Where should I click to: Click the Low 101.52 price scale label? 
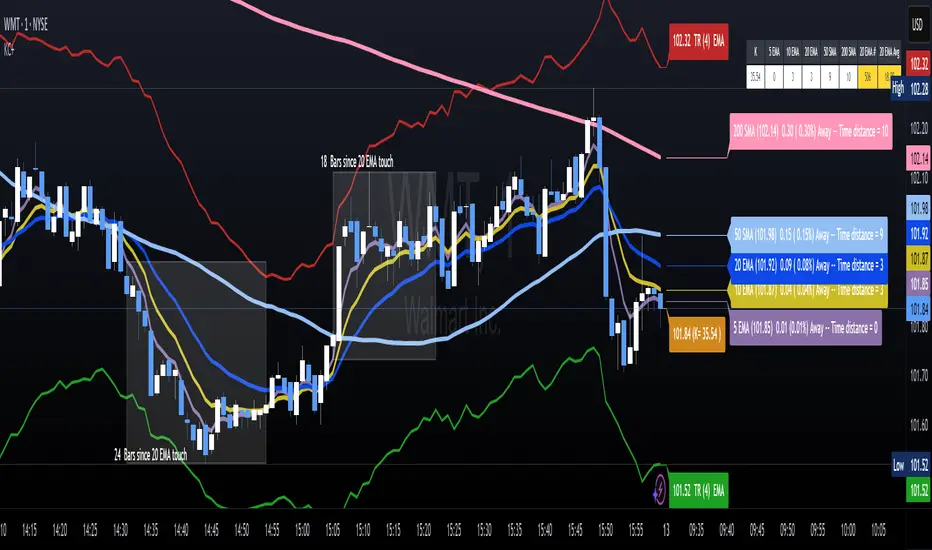910,466
